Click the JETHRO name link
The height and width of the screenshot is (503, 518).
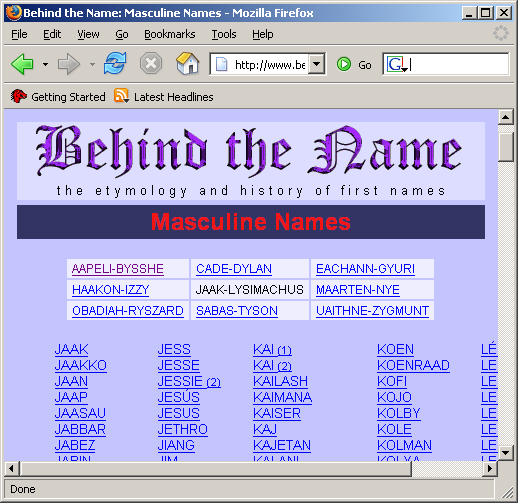183,430
